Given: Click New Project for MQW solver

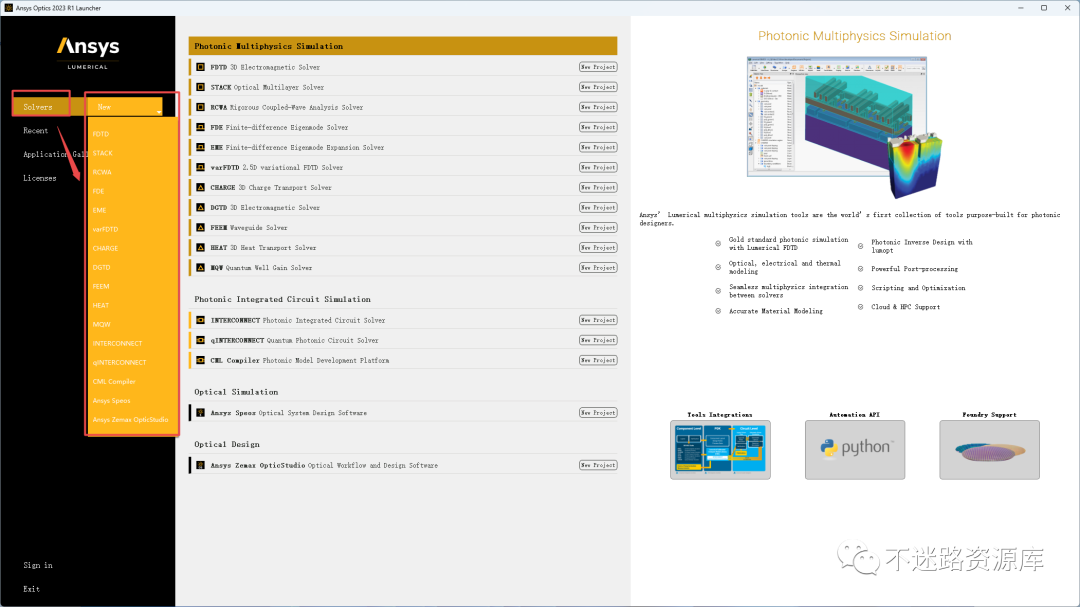Looking at the screenshot, I should [x=598, y=267].
